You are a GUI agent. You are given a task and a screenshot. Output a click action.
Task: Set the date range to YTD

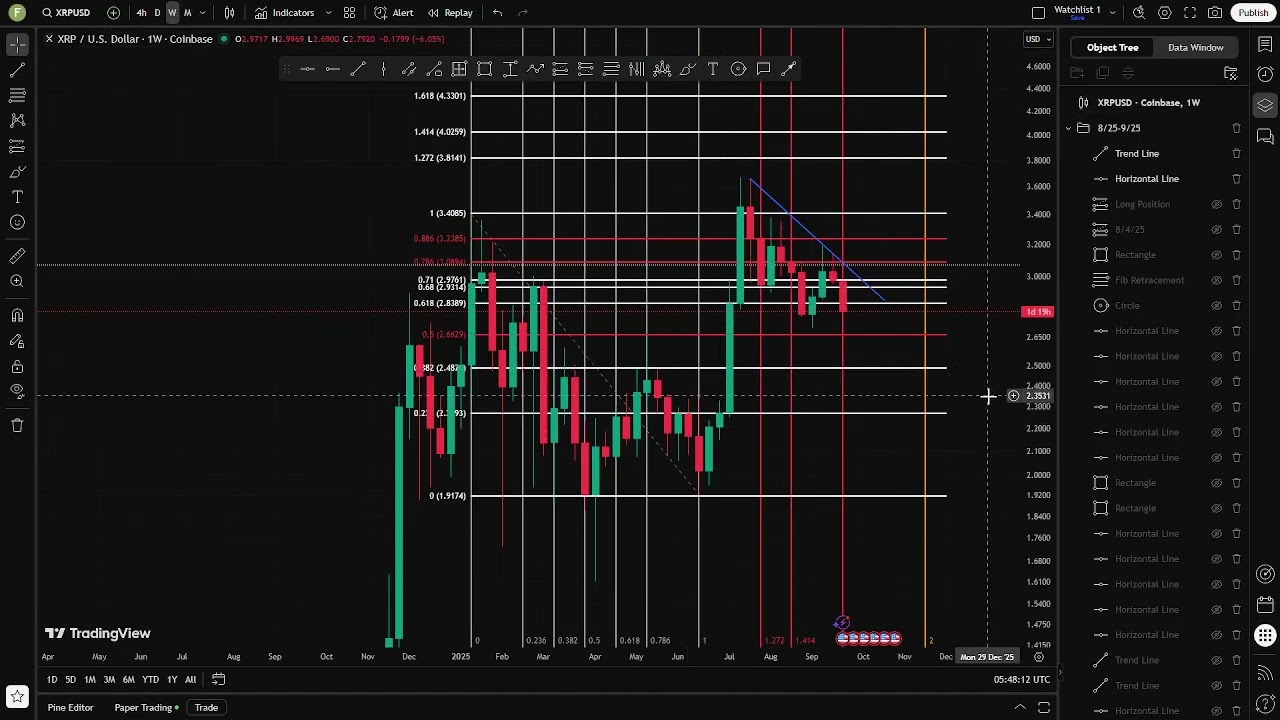point(150,680)
